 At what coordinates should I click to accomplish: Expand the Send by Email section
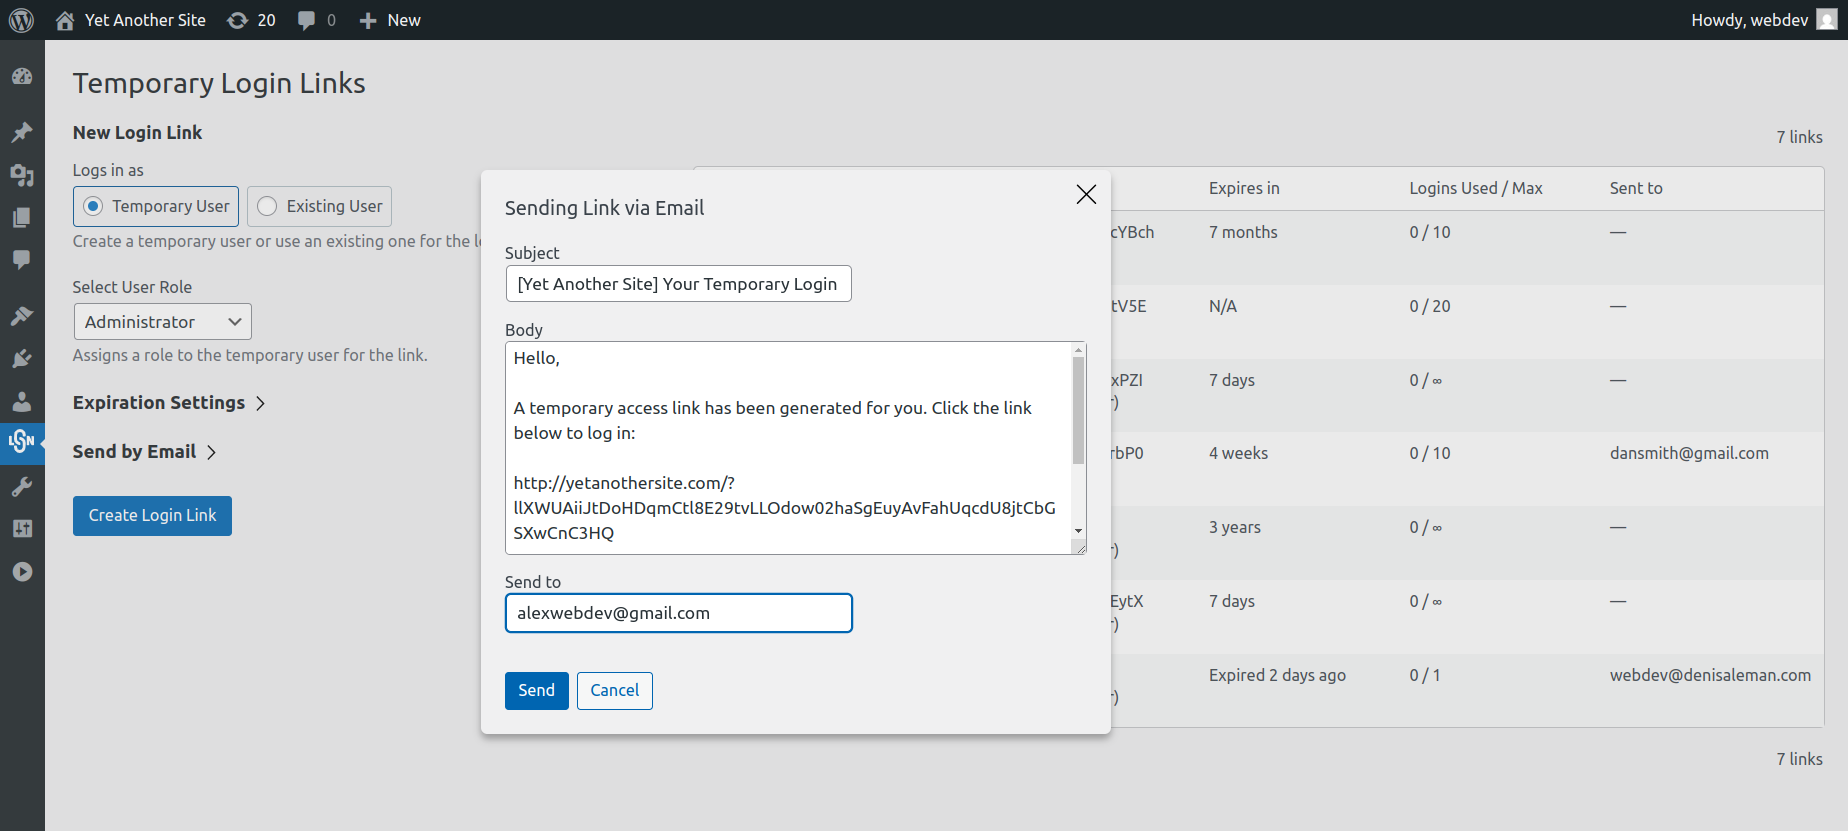(145, 452)
